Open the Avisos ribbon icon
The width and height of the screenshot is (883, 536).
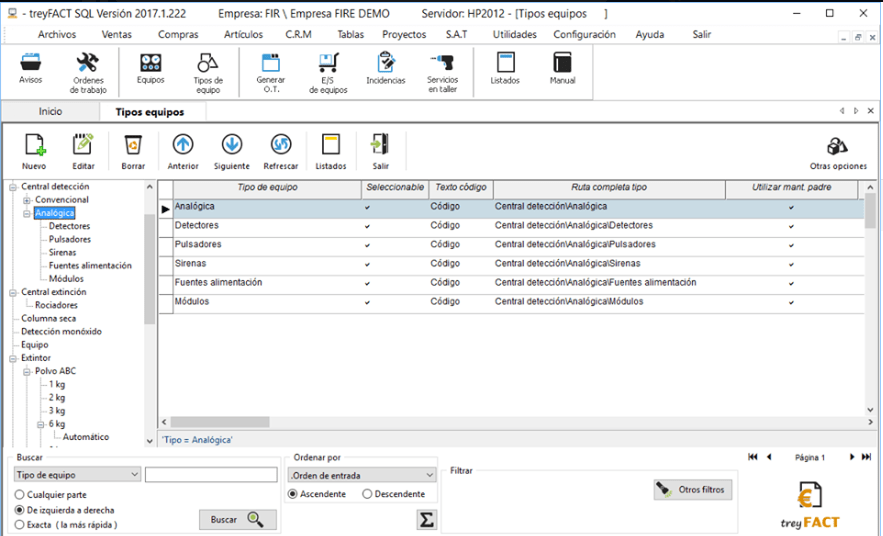click(30, 63)
